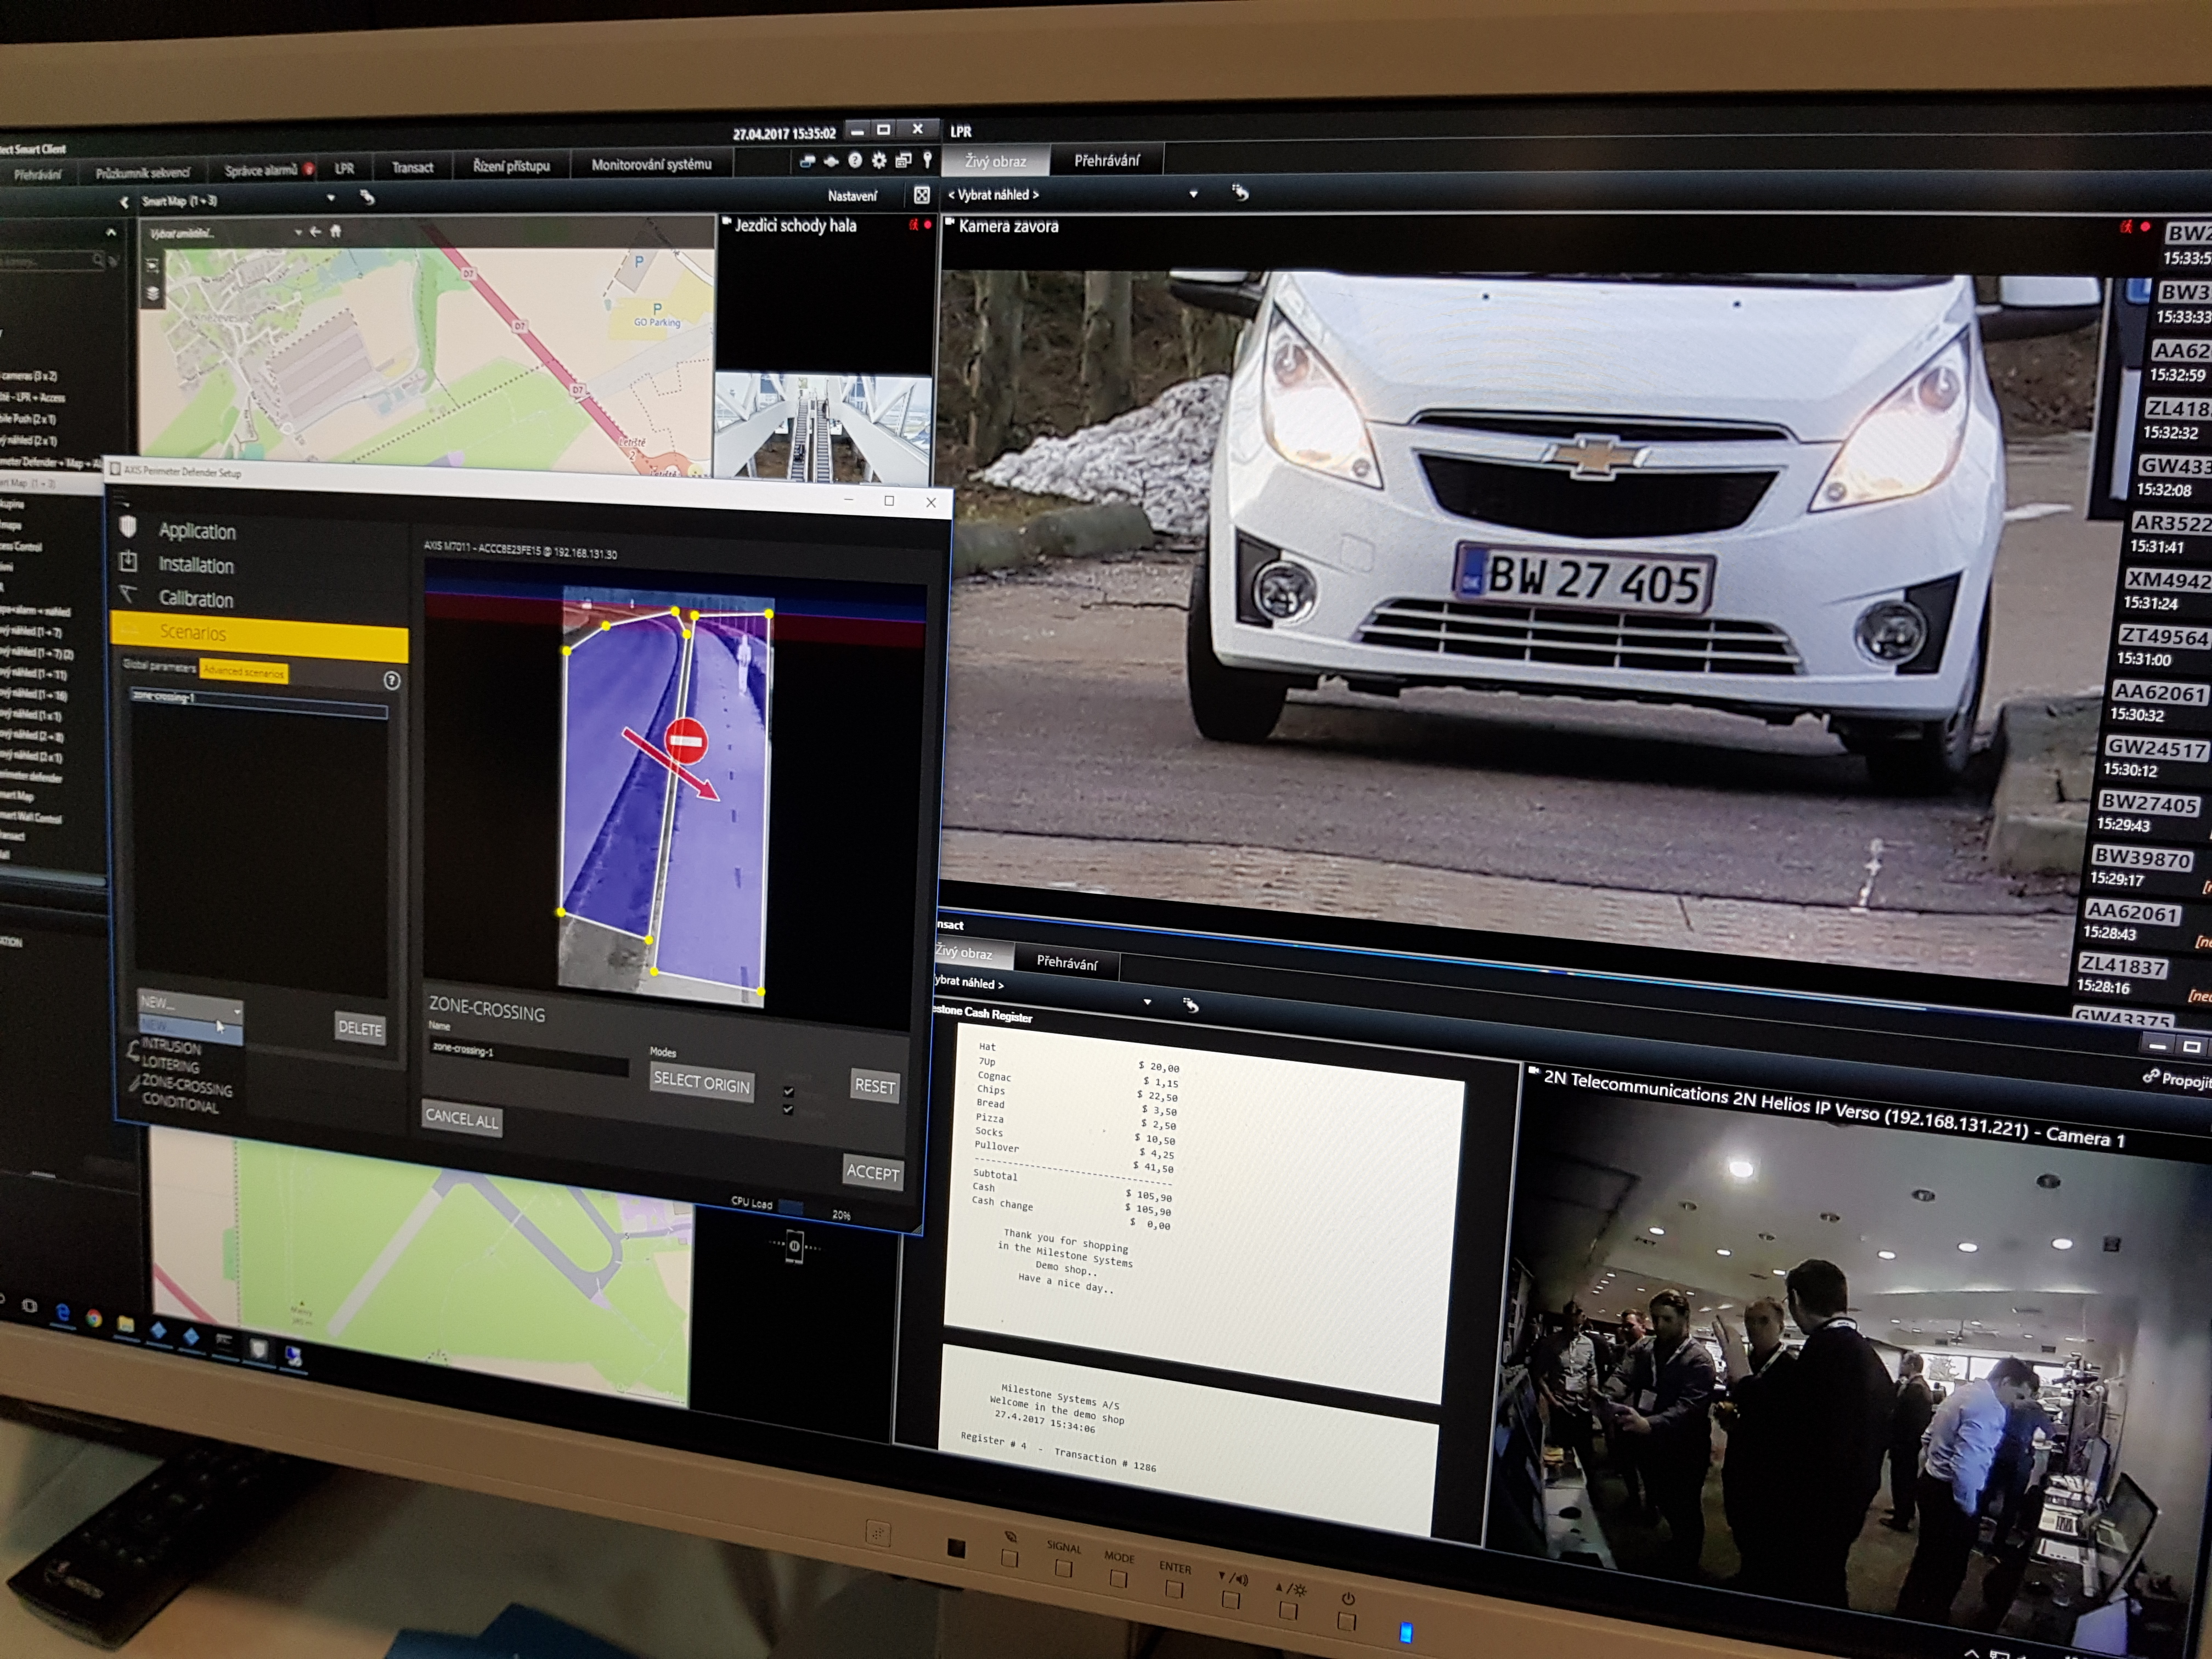Expand the Vybrat umístění location dropdown
The width and height of the screenshot is (2212, 1659).
(x=298, y=232)
